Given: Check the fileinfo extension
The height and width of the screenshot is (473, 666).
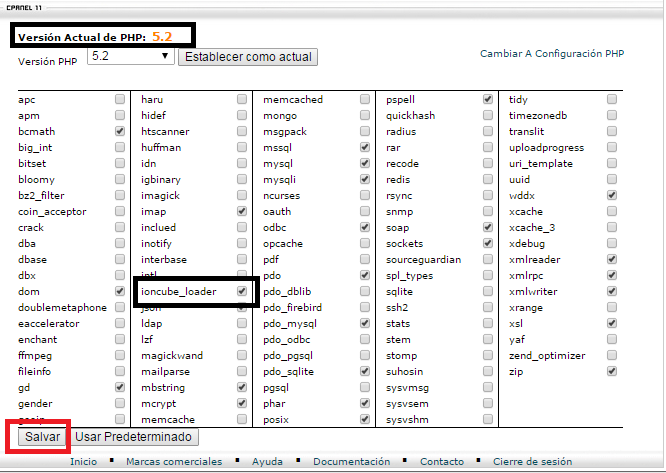Looking at the screenshot, I should point(120,371).
